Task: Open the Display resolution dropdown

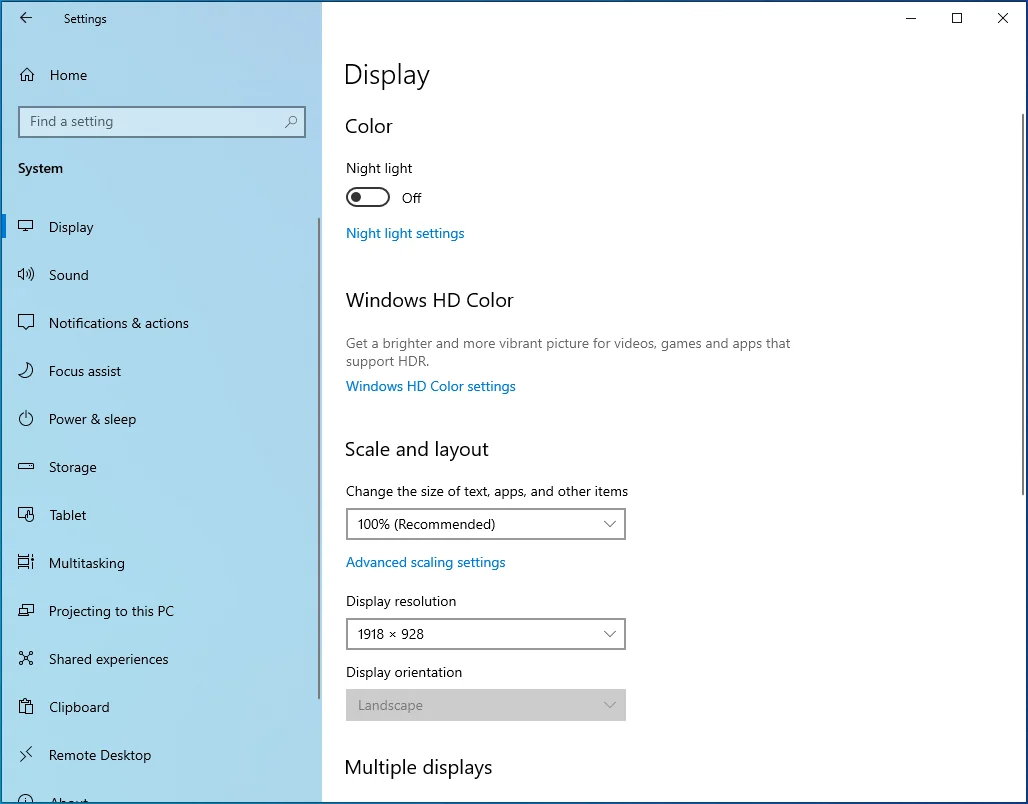Action: point(486,634)
